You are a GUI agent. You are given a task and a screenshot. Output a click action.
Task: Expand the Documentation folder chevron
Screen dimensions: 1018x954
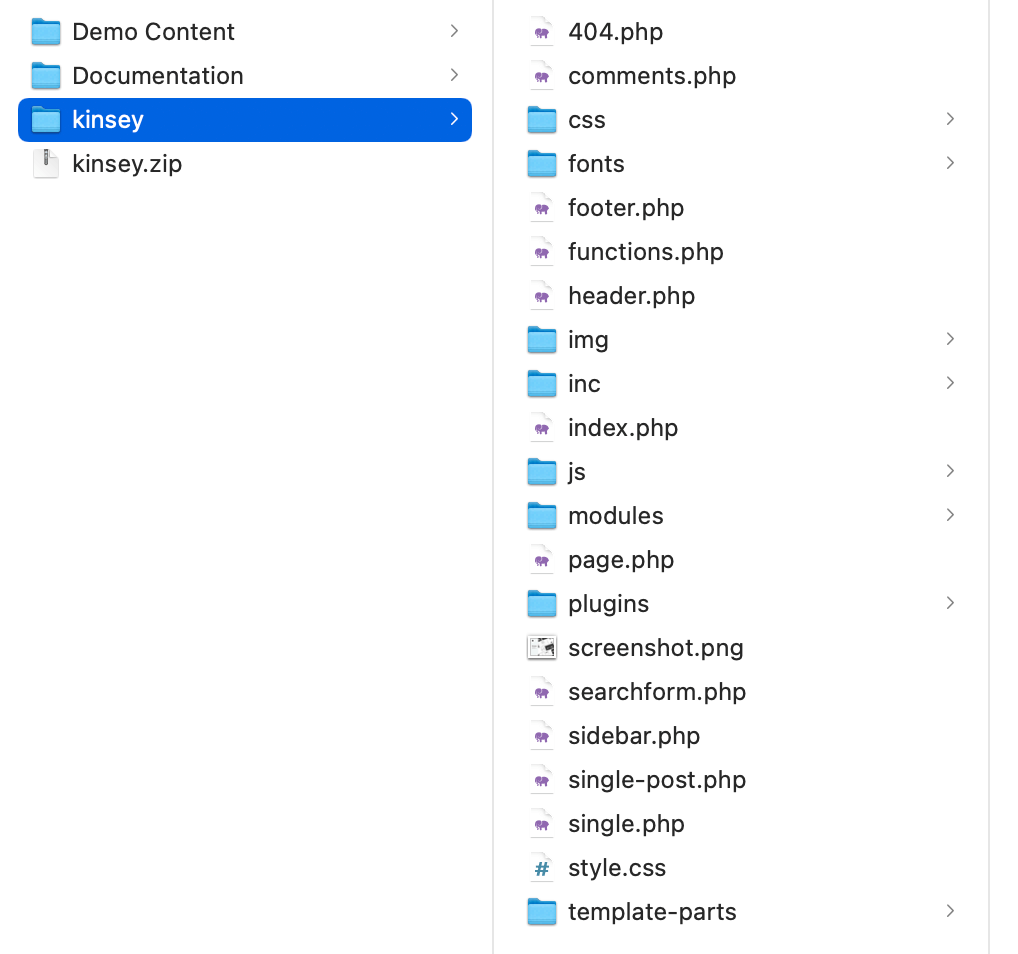pos(454,76)
